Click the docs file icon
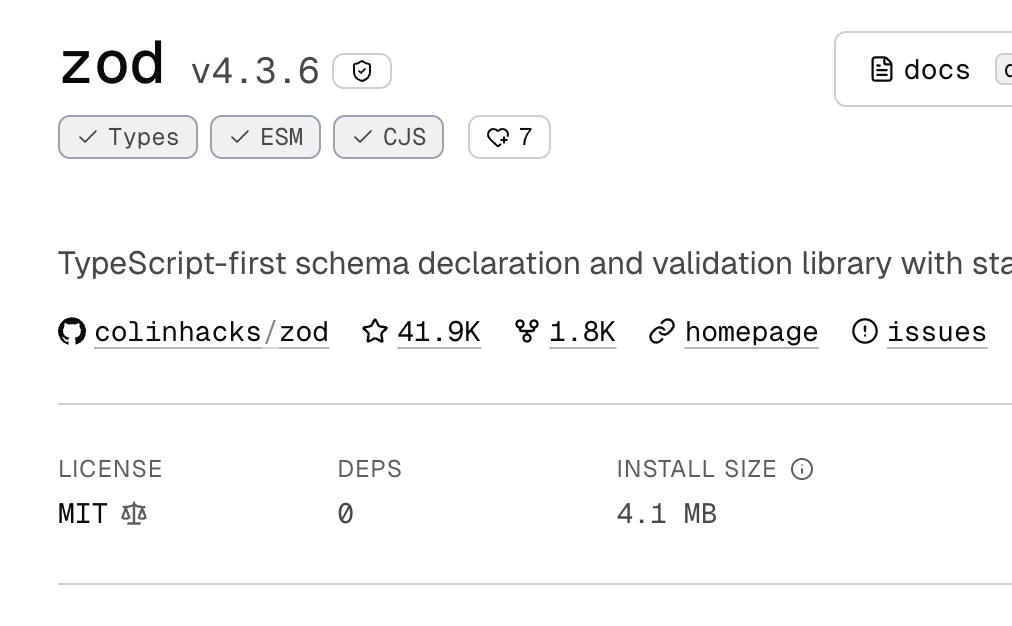 coord(882,69)
